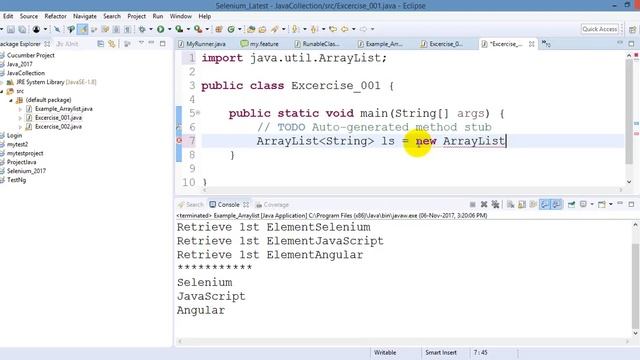Click the Back navigation arrow icon
640x360 pixels.
click(345, 29)
